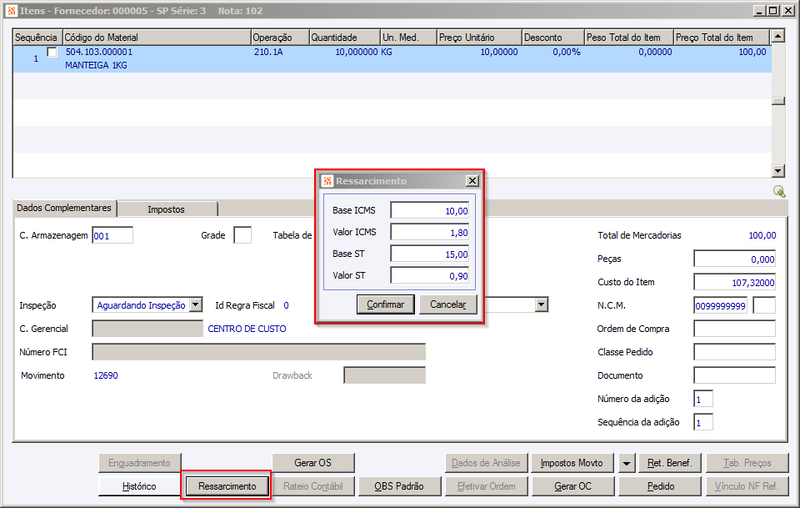Click the Valor ICMS input field

pos(430,232)
